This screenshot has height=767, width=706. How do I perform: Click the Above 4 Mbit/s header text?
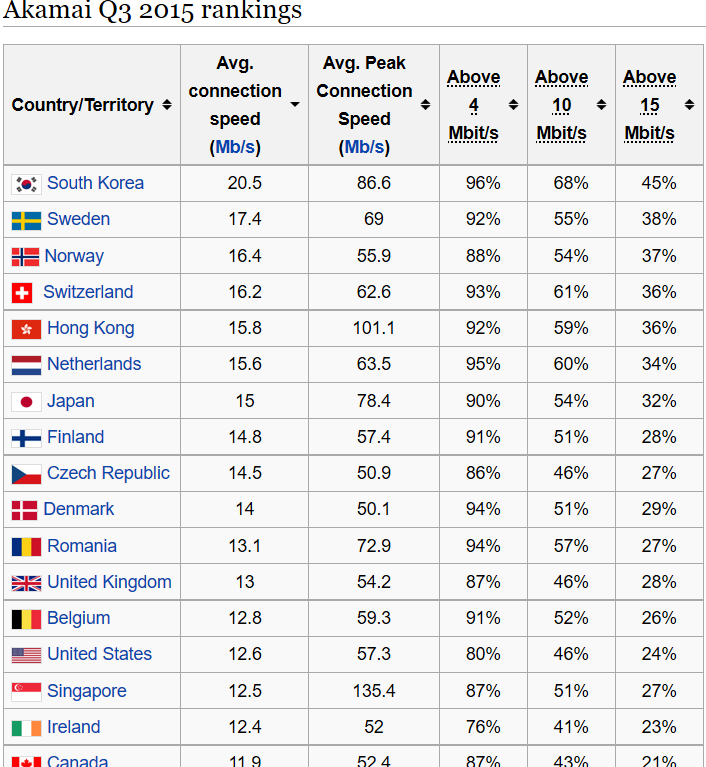tap(473, 105)
